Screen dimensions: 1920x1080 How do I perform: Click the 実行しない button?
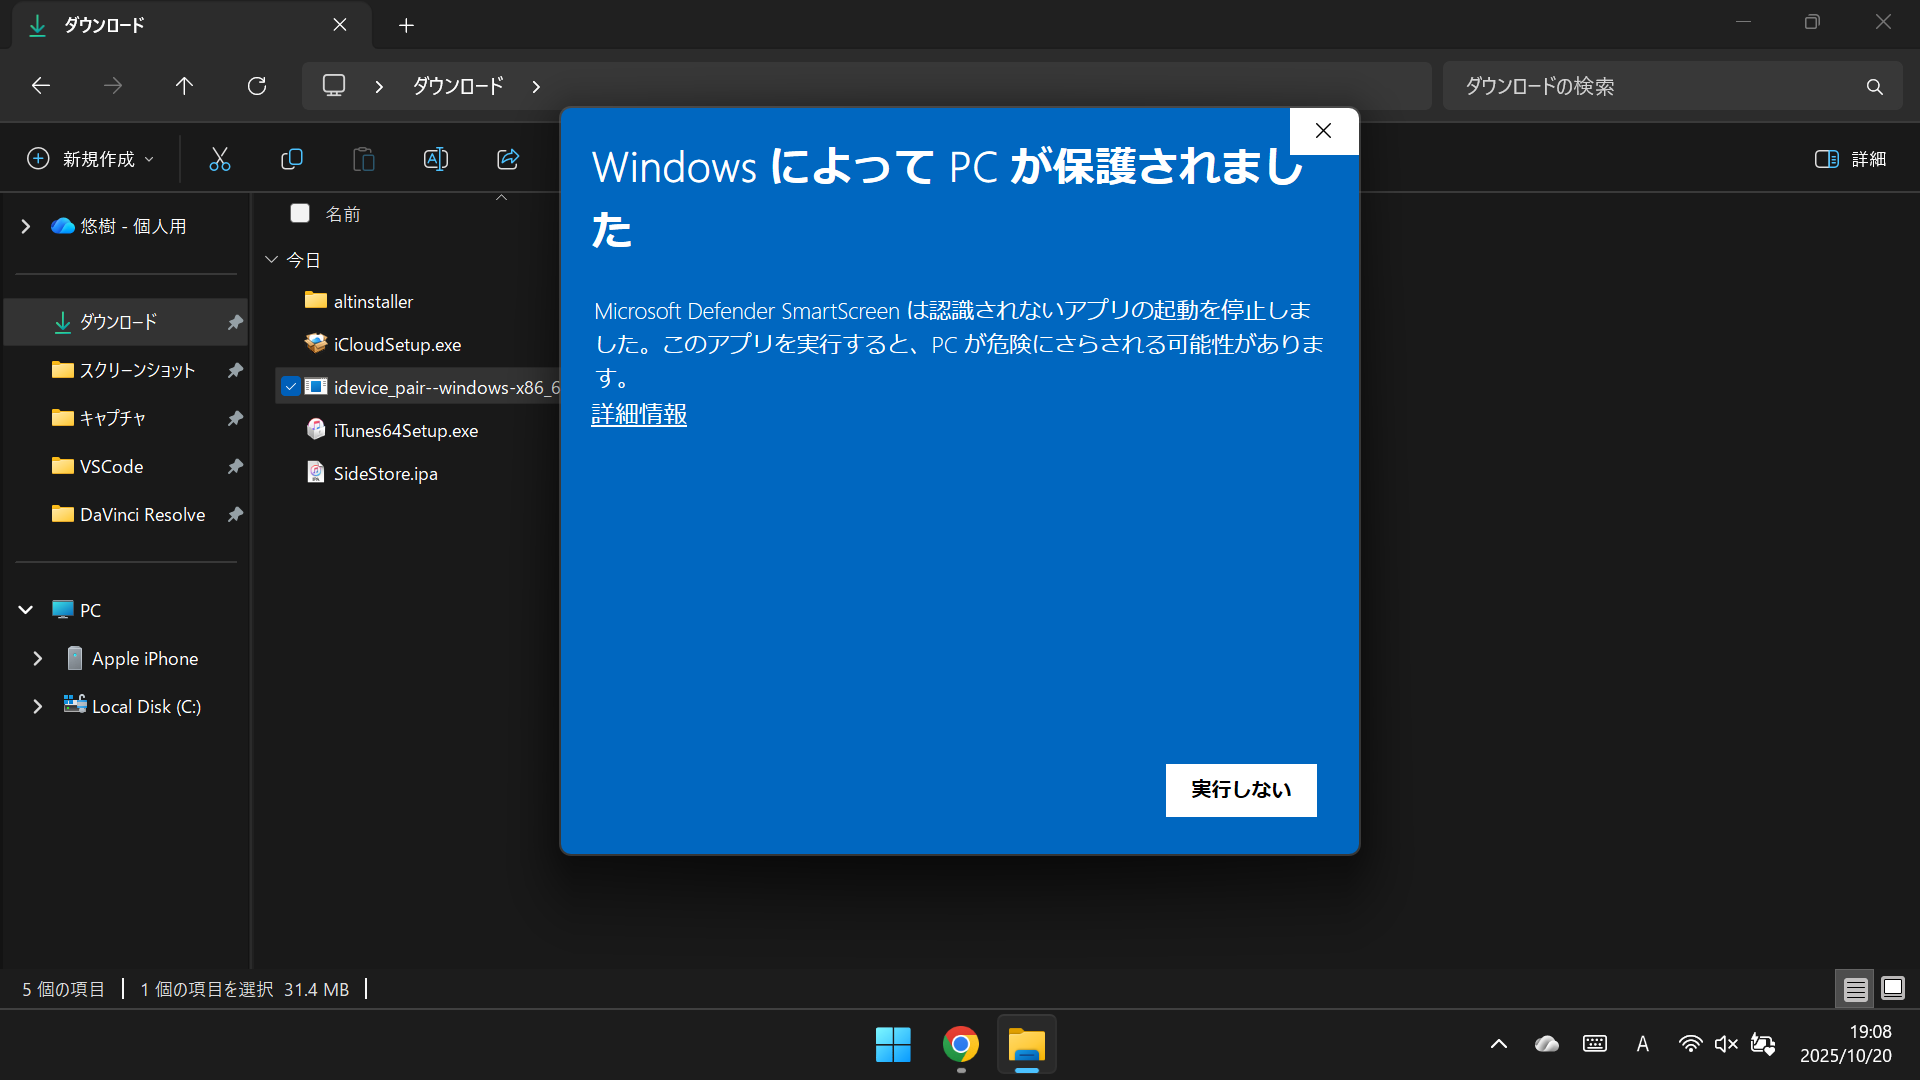1240,789
